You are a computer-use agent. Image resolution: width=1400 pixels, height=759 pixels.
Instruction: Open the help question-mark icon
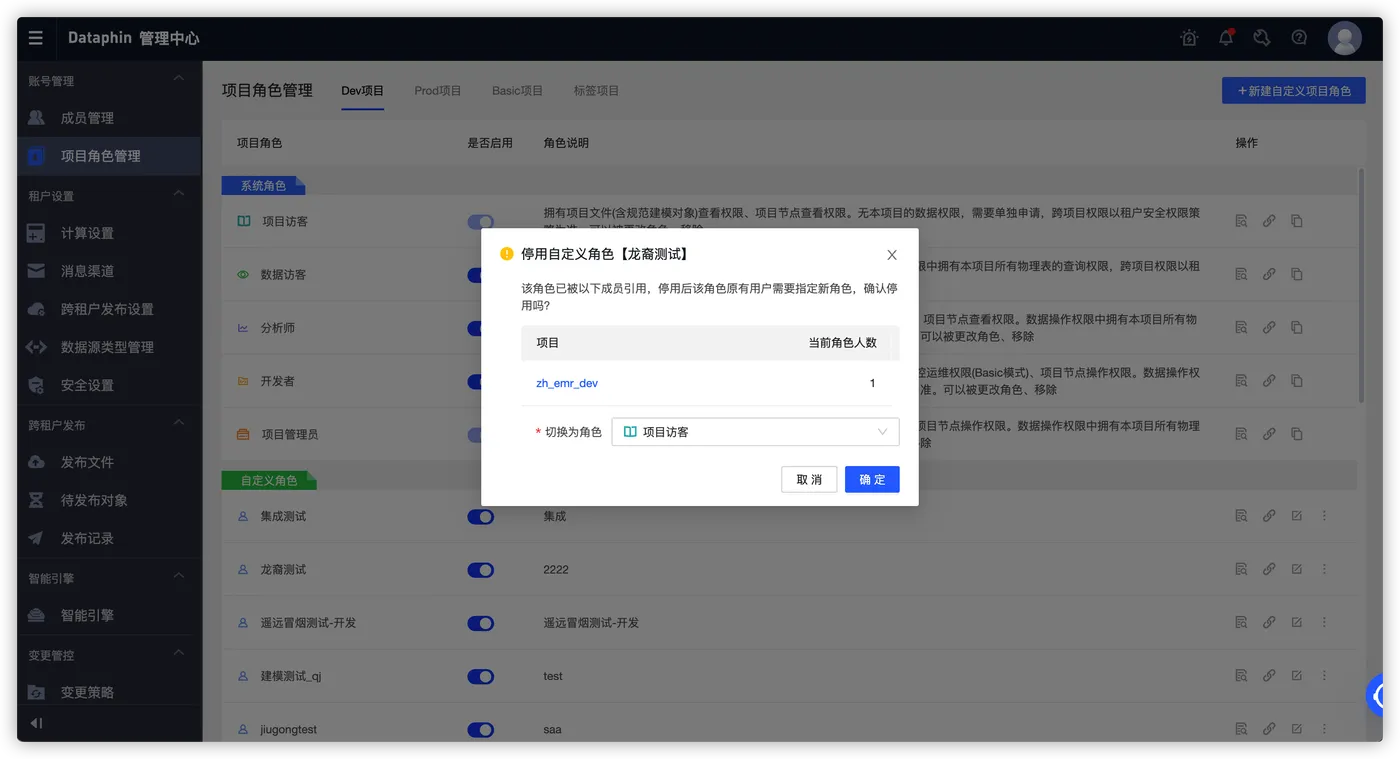[1299, 38]
